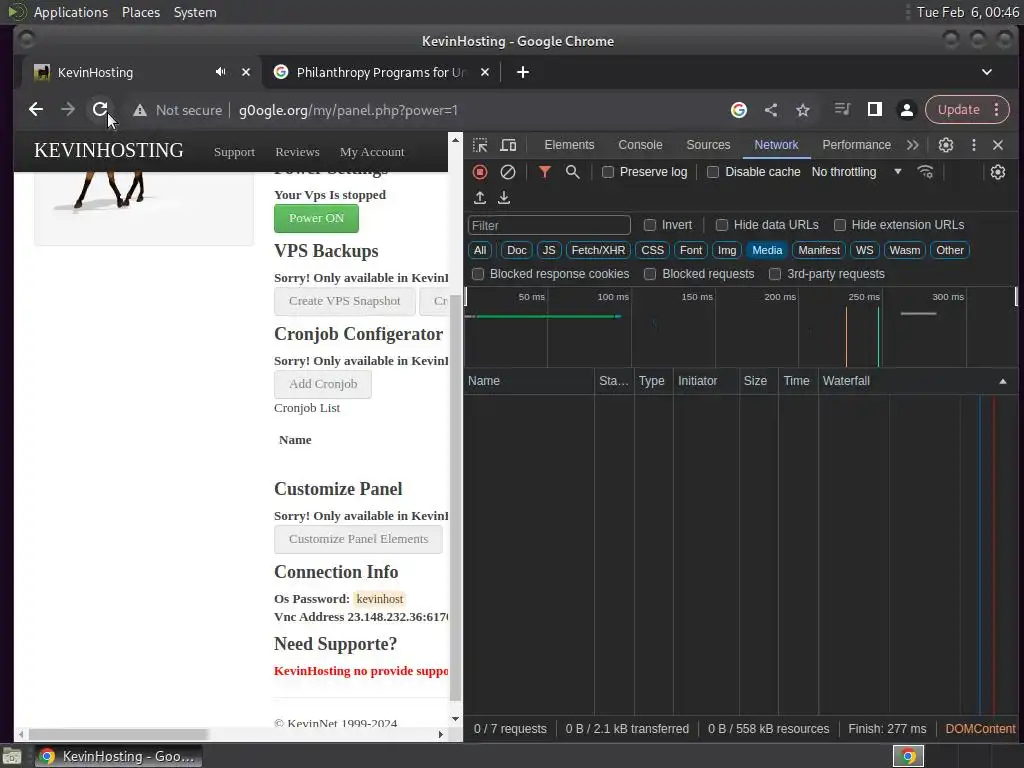Viewport: 1024px width, 768px height.
Task: Open the Reviews link
Action: coord(297,152)
